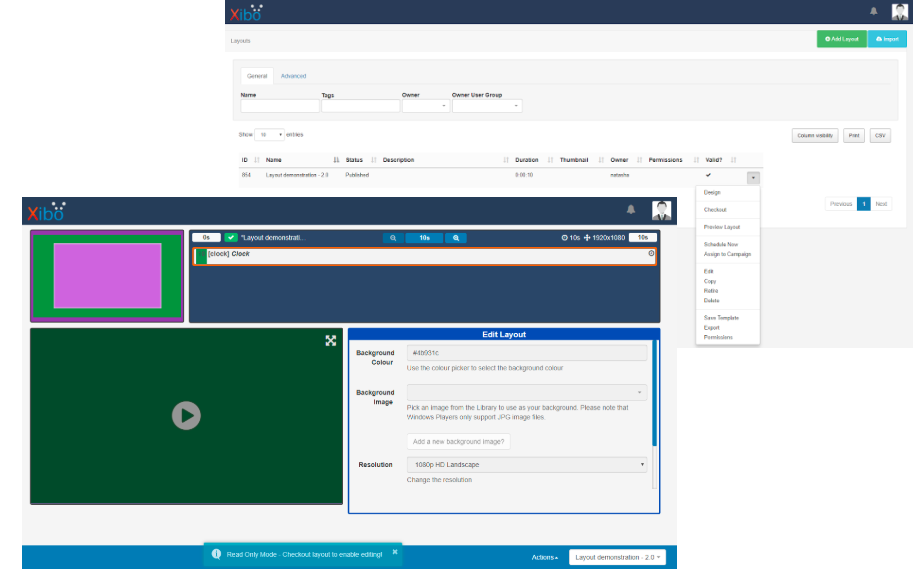Choose Retire from the row menu
The image size is (914, 571).
point(711,291)
